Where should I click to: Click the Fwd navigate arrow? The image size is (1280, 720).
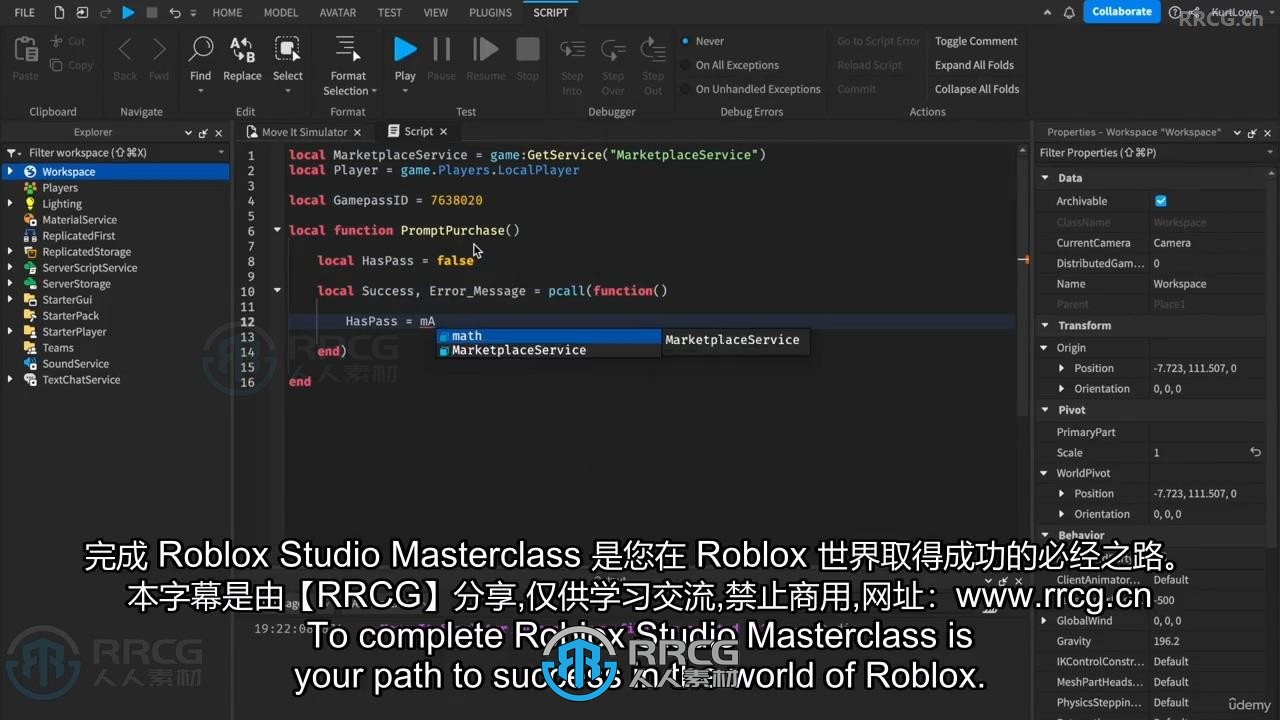point(159,50)
